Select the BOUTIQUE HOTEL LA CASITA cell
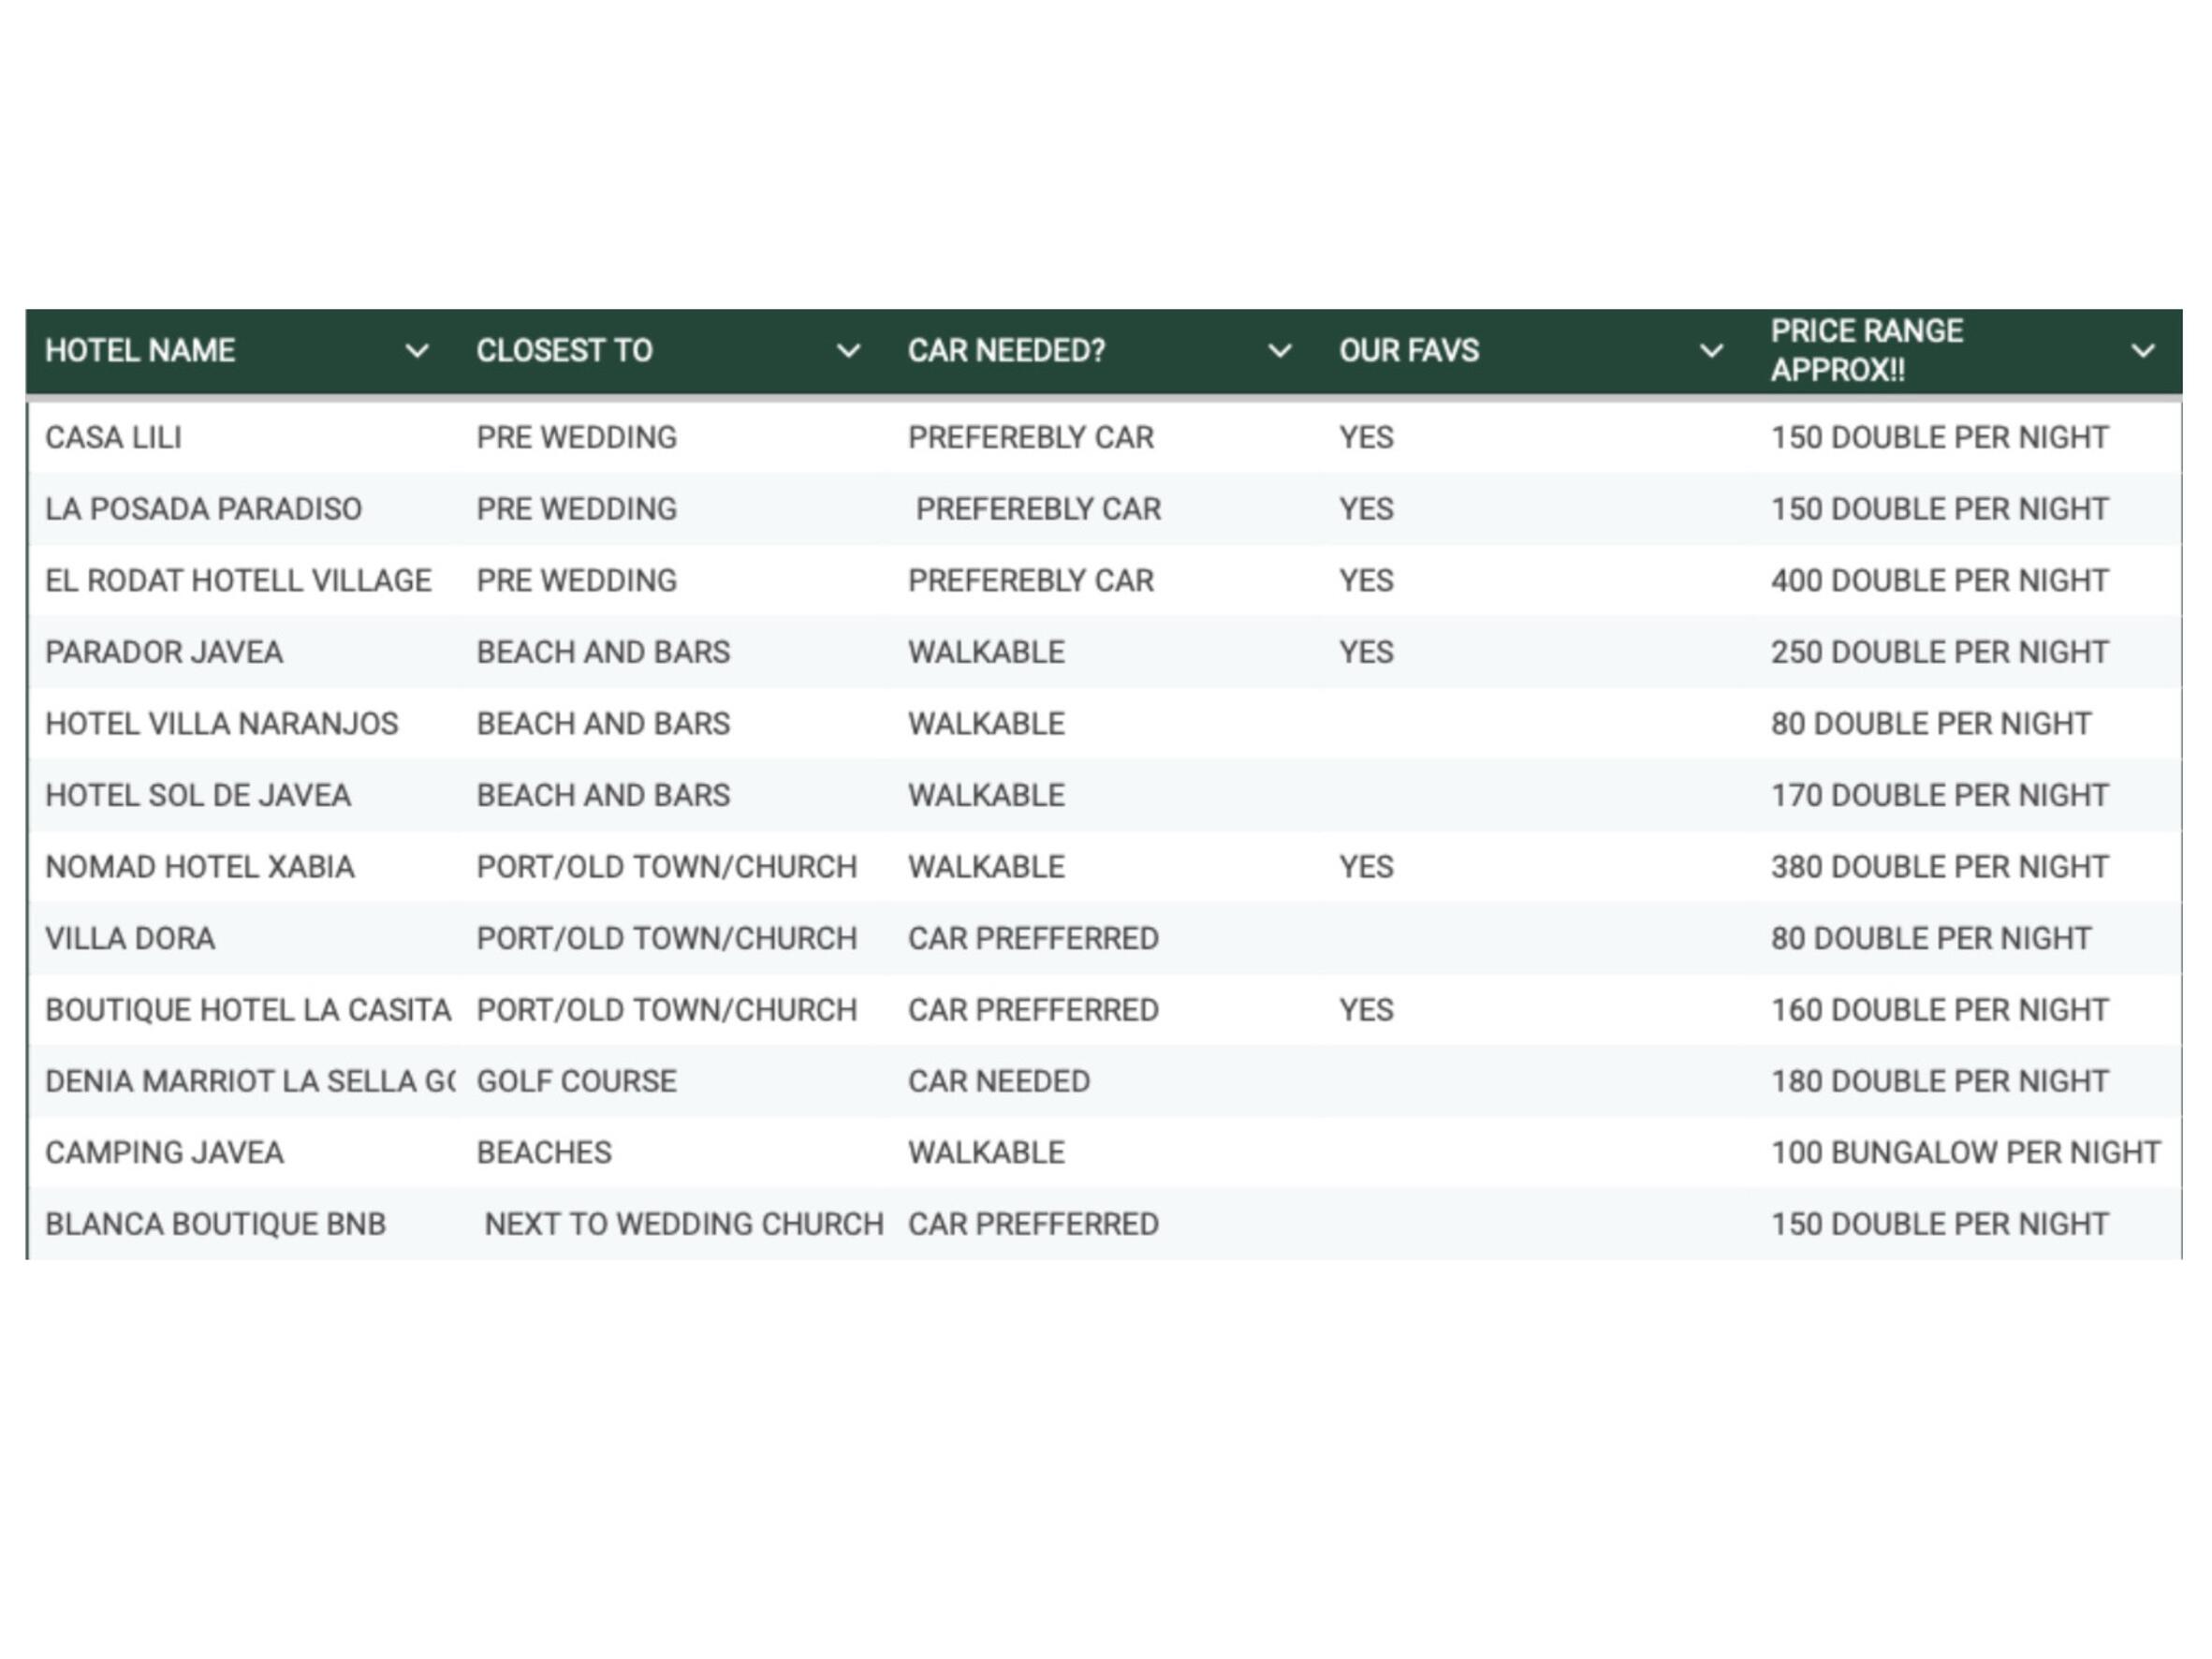 247,1010
